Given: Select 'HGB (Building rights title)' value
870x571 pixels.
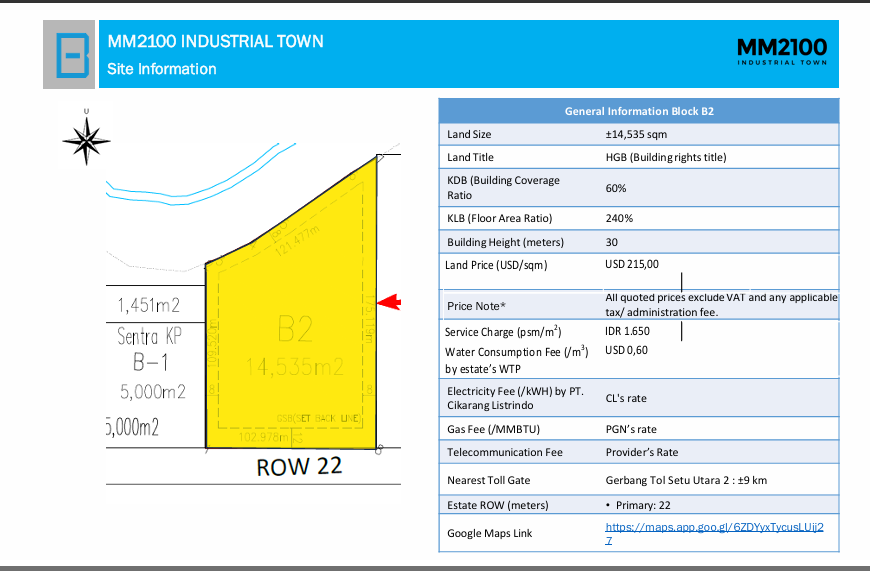Looking at the screenshot, I should pyautogui.click(x=666, y=157).
